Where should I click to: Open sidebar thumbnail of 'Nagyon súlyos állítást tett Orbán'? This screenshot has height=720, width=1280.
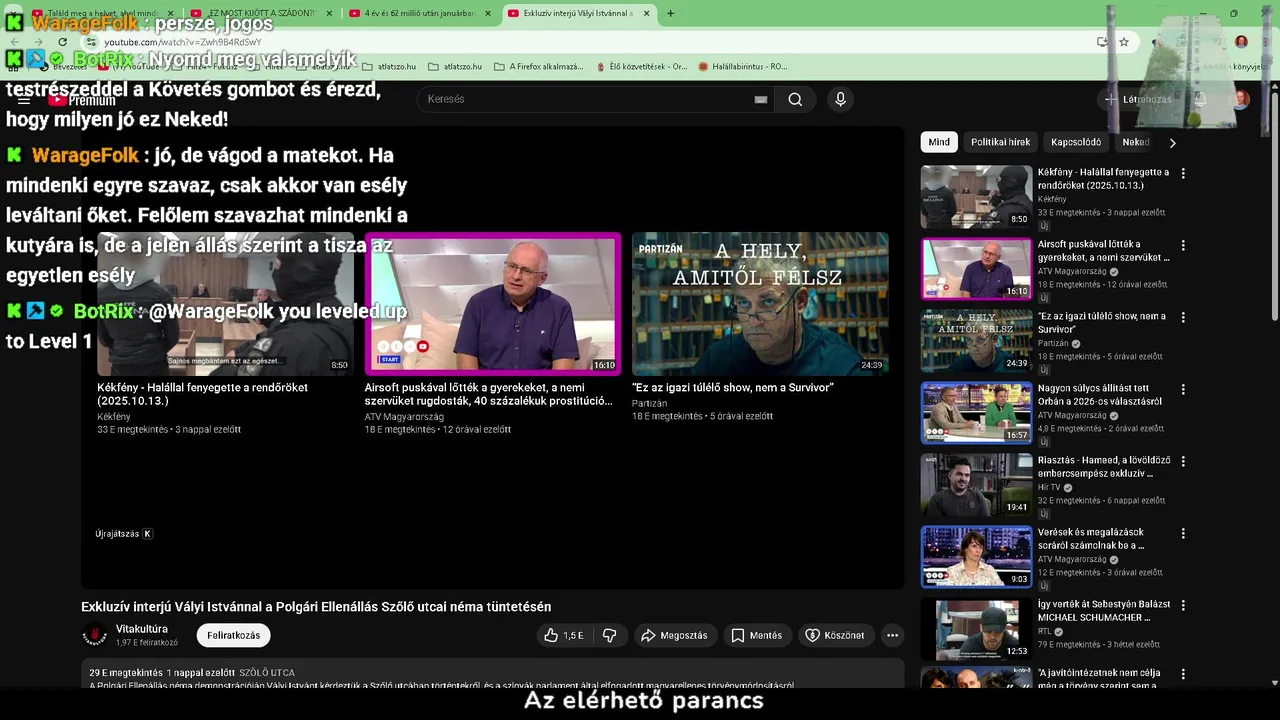tap(976, 413)
